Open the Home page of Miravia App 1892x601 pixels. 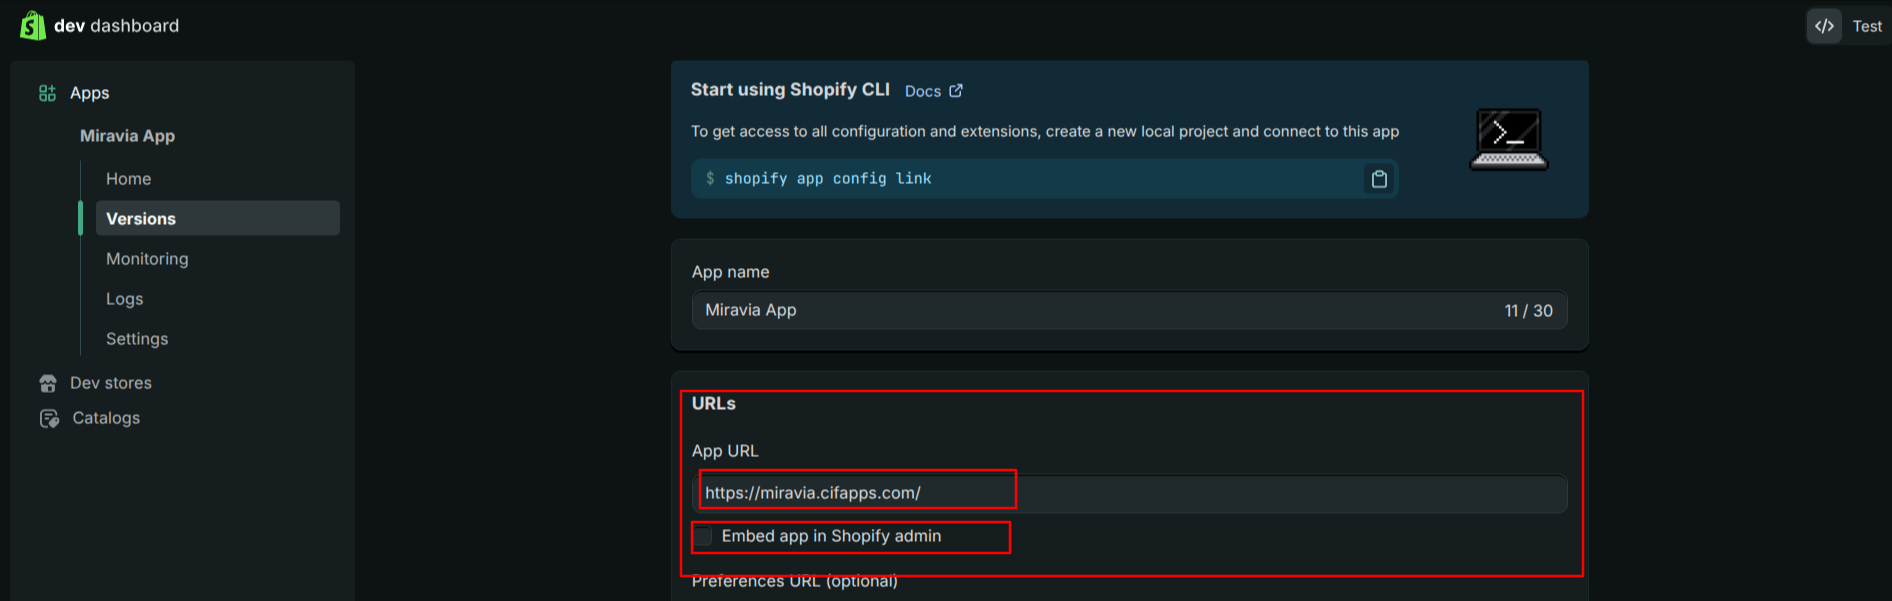pyautogui.click(x=129, y=179)
